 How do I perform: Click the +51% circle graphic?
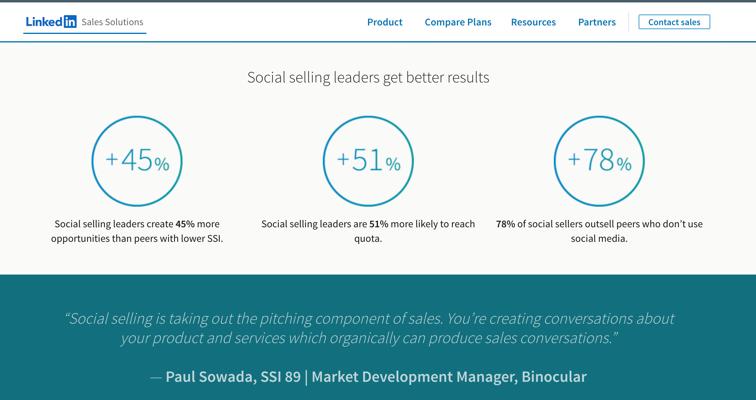pos(369,161)
